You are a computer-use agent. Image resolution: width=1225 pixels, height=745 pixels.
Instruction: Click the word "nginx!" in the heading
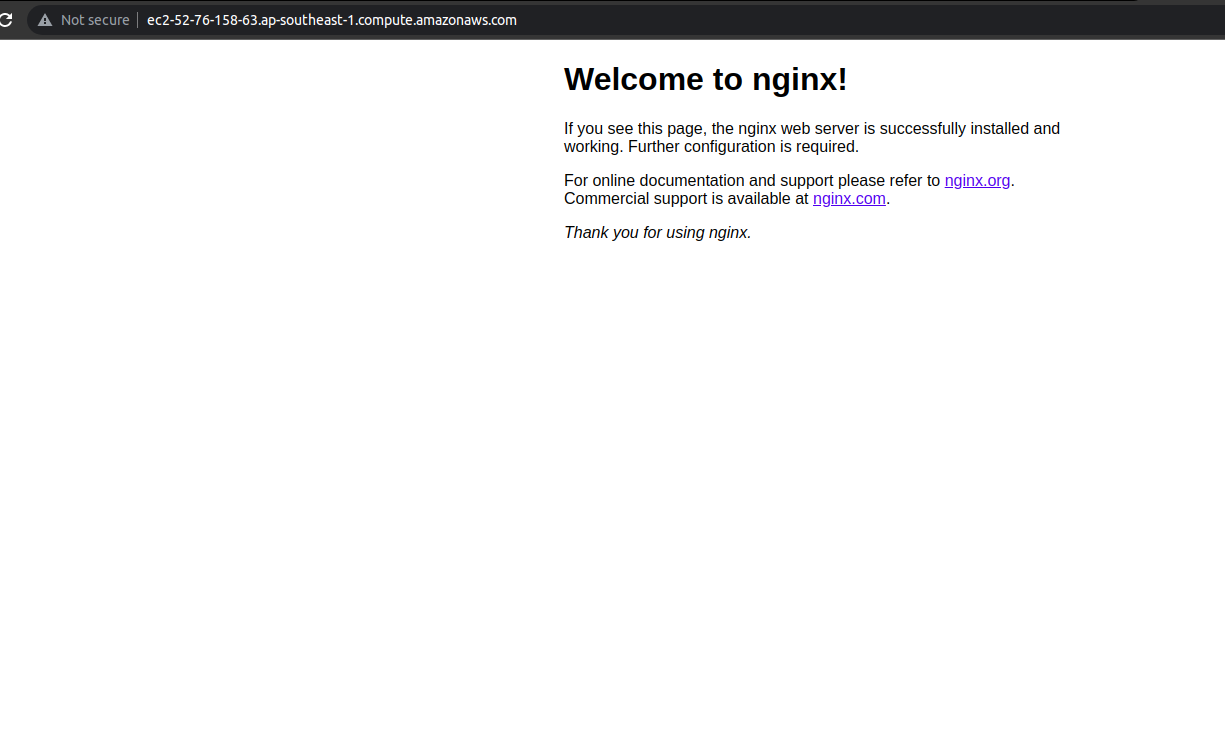(x=800, y=79)
